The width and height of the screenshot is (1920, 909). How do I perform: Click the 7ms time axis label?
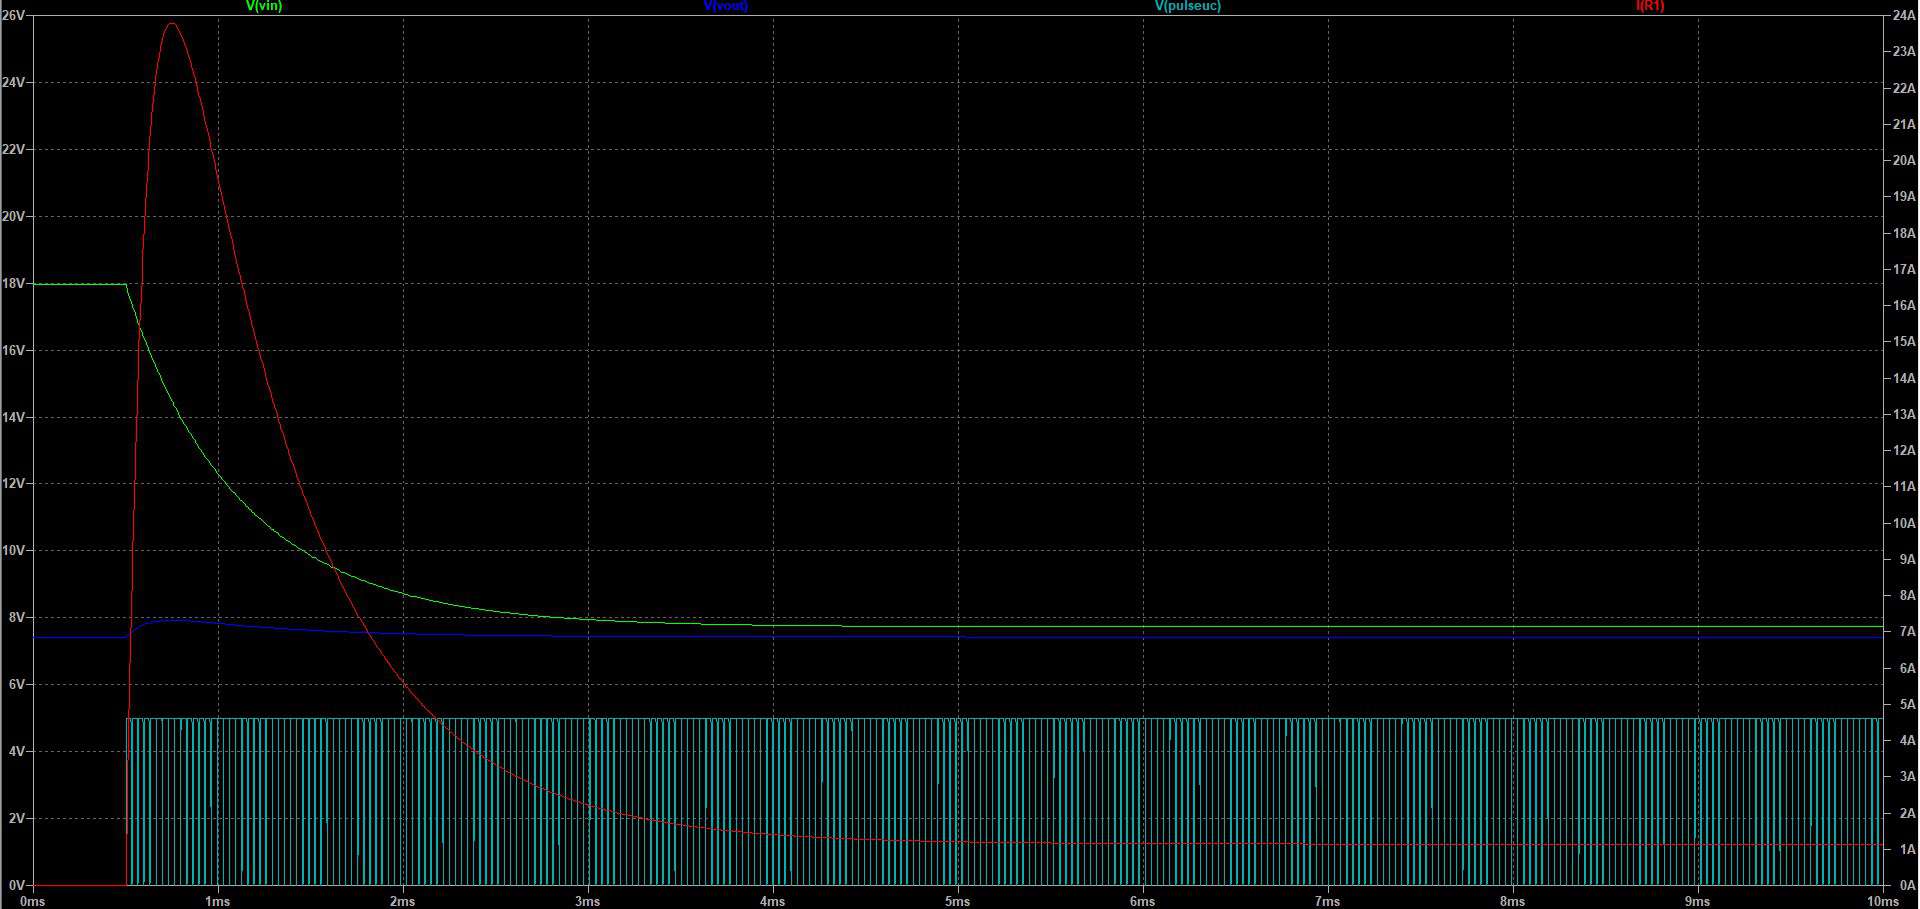[x=1328, y=901]
